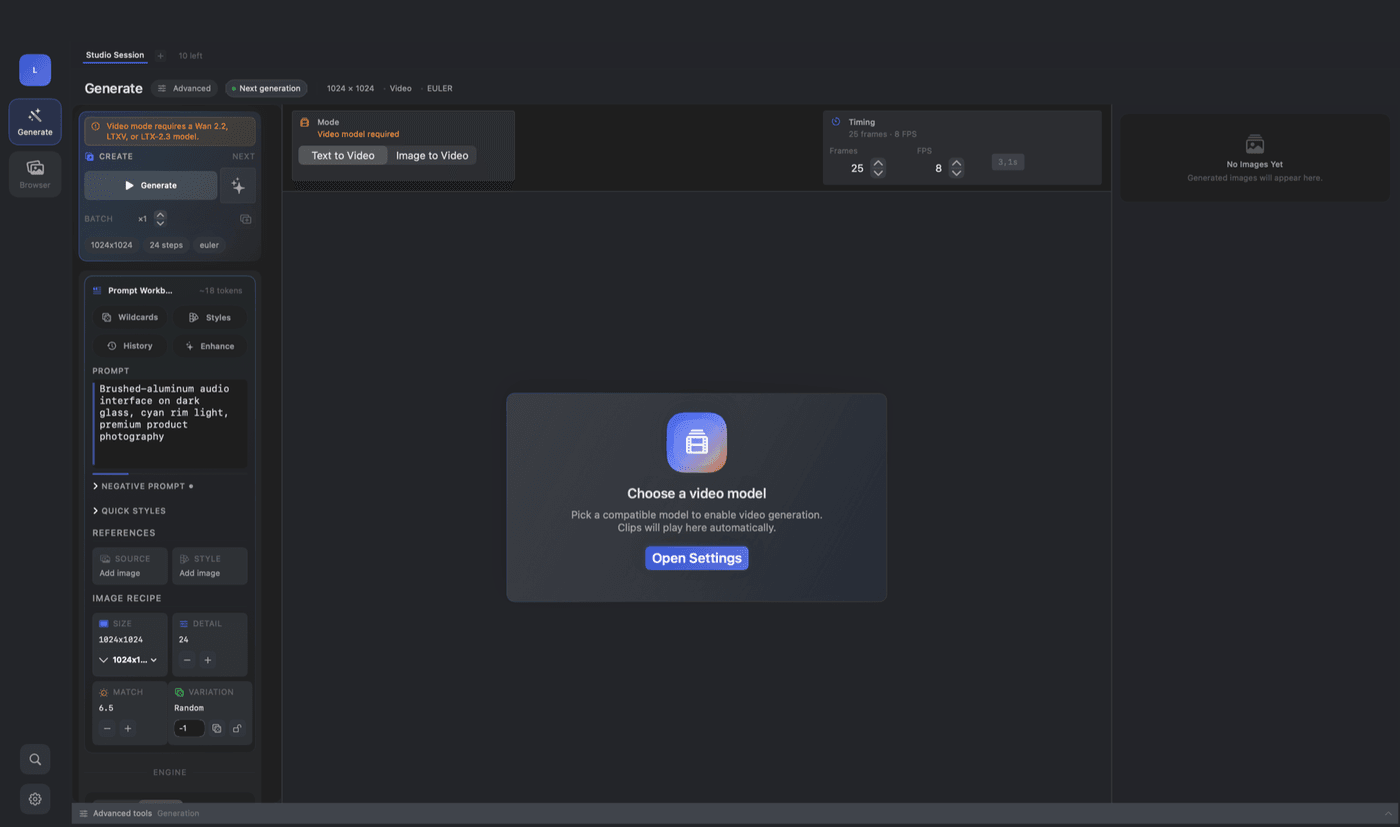Open prompt History

[129, 346]
